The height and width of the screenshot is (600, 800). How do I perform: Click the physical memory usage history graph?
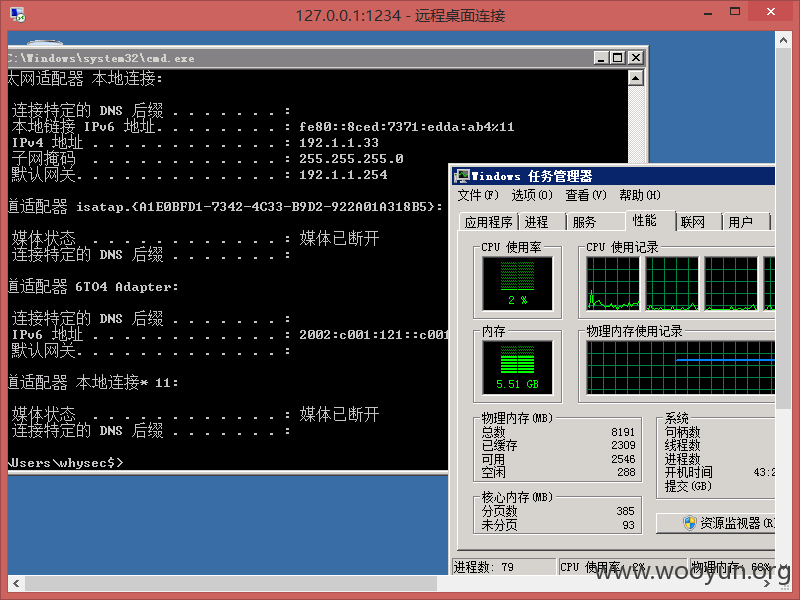[681, 367]
